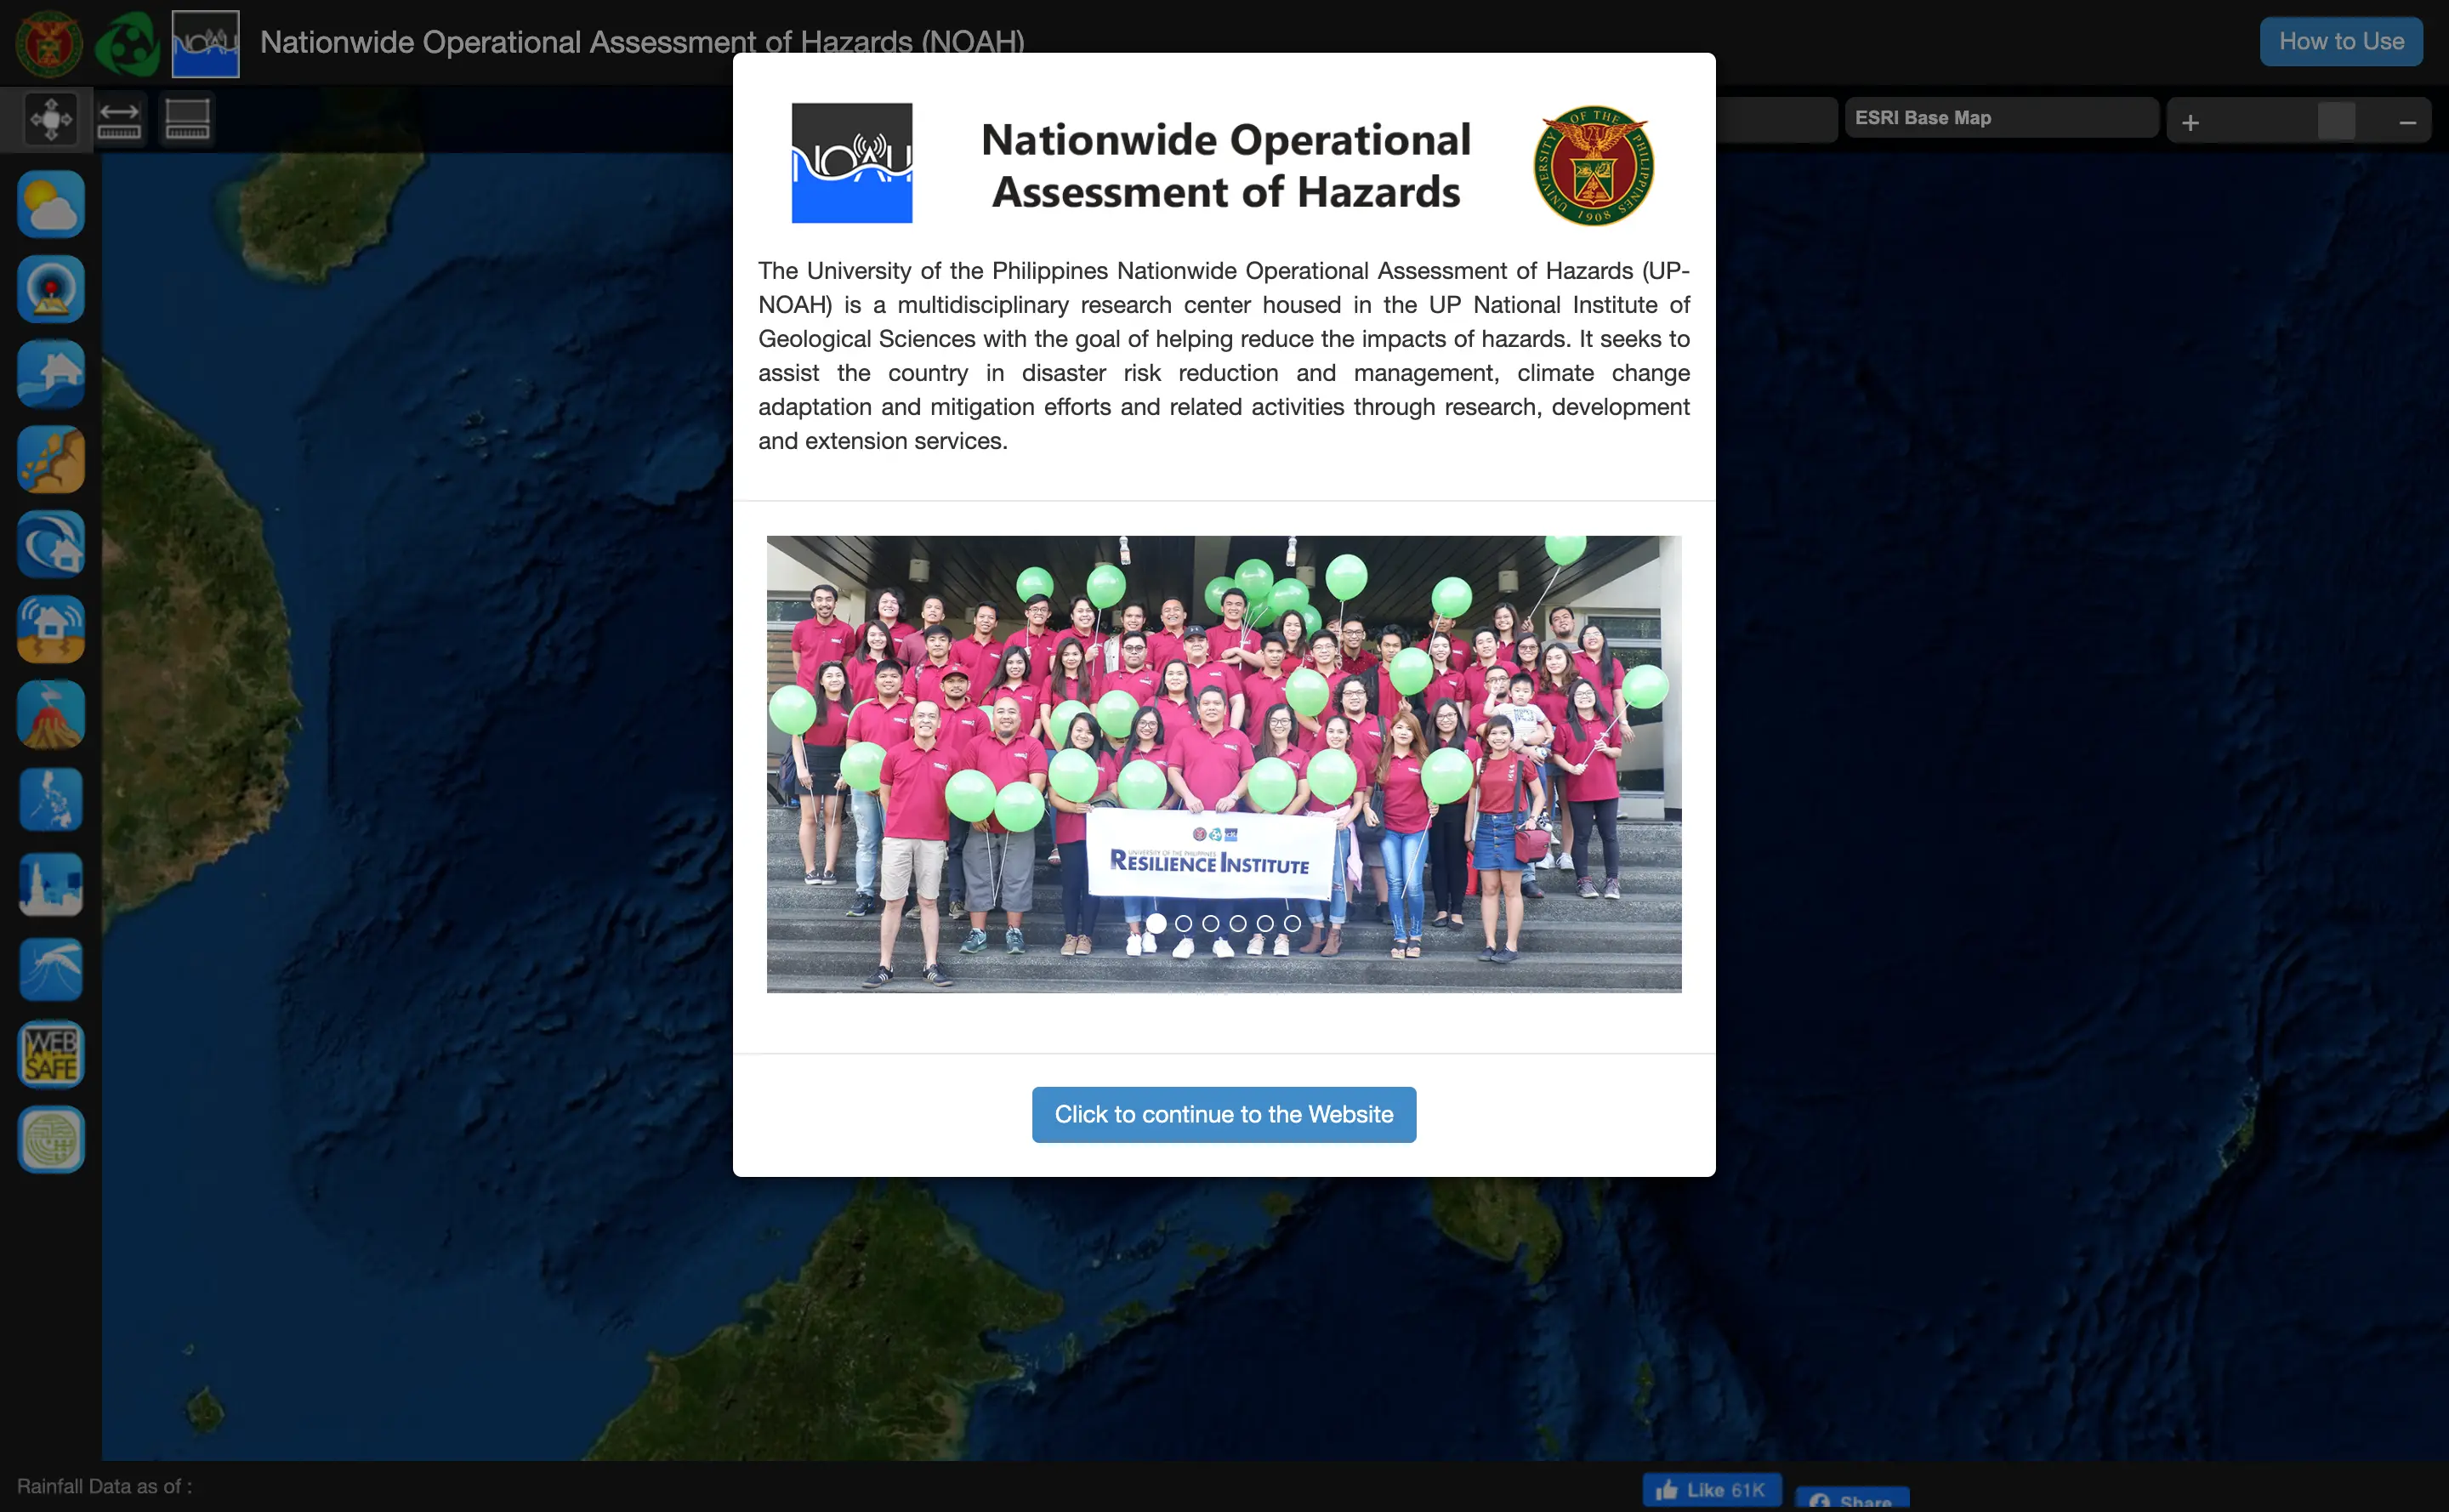The image size is (2449, 1512).
Task: Select the measure area ruler tool
Action: (x=187, y=120)
